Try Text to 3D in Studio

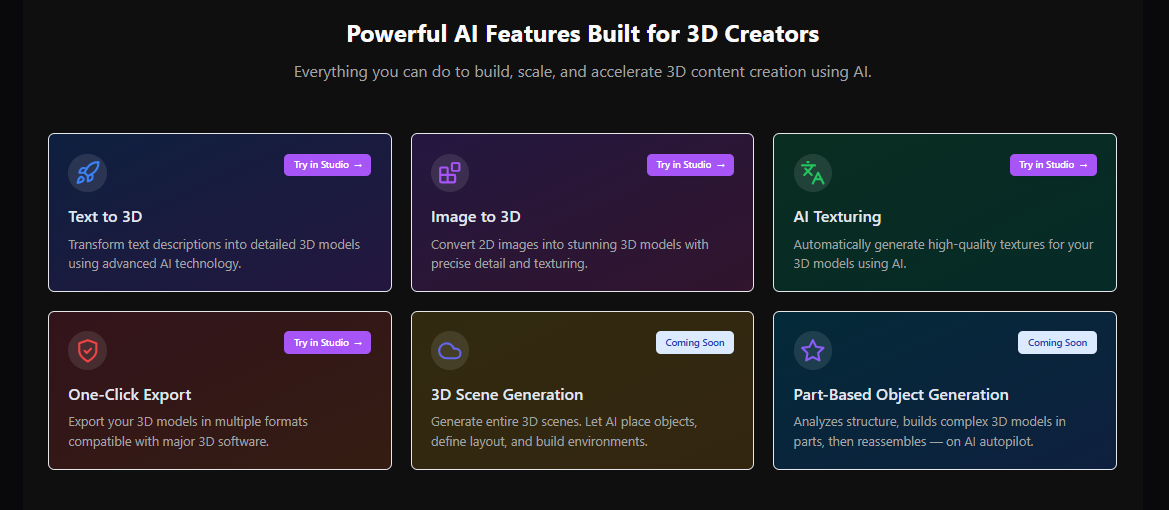(x=327, y=165)
